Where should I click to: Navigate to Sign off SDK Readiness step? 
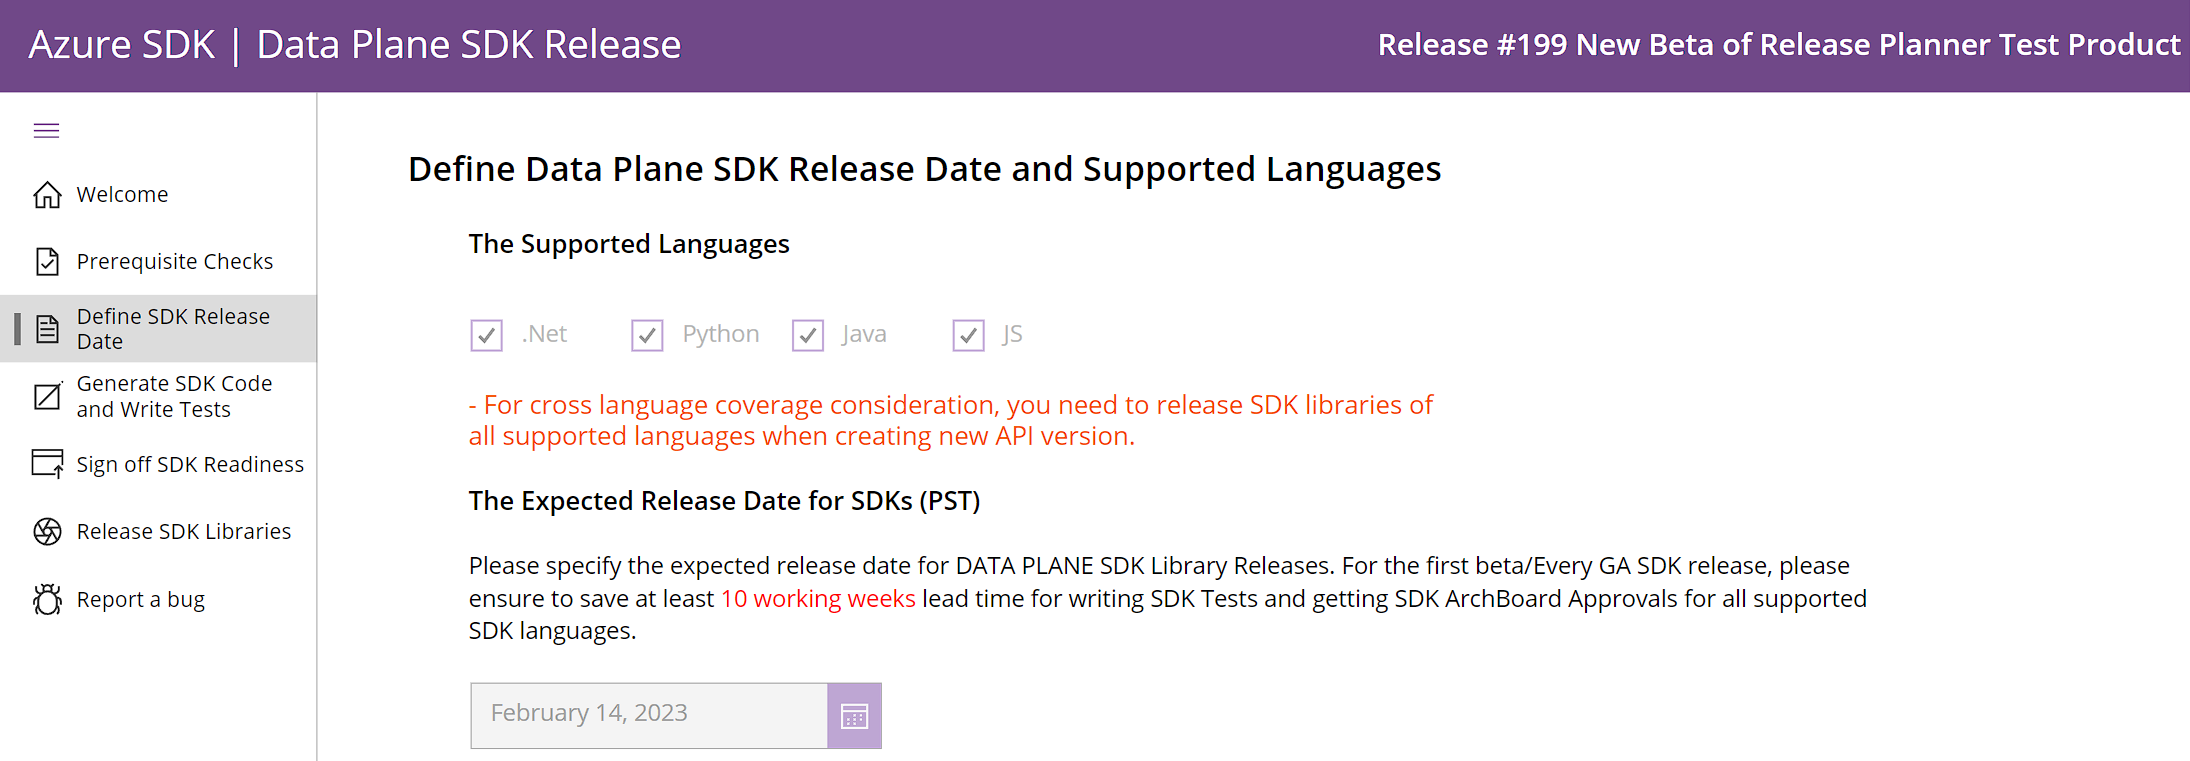190,463
